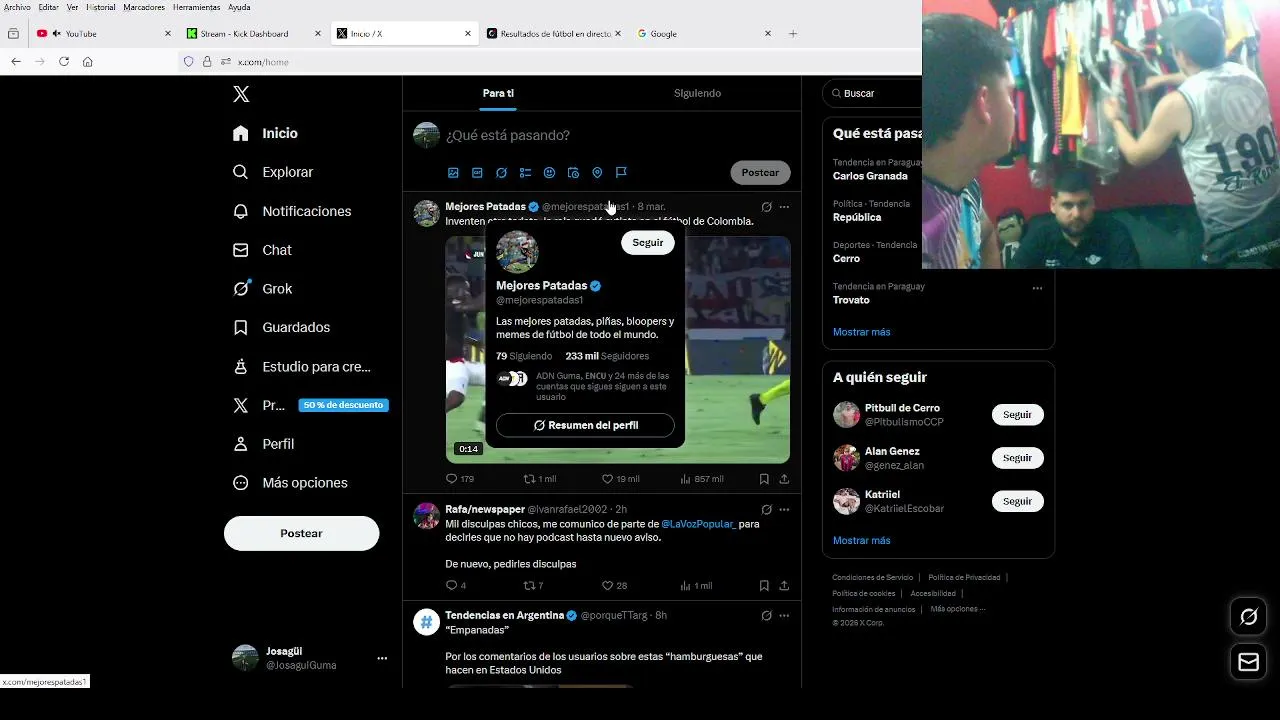Follow Mejores Patadas in hover card
The height and width of the screenshot is (720, 1280).
pyautogui.click(x=647, y=243)
